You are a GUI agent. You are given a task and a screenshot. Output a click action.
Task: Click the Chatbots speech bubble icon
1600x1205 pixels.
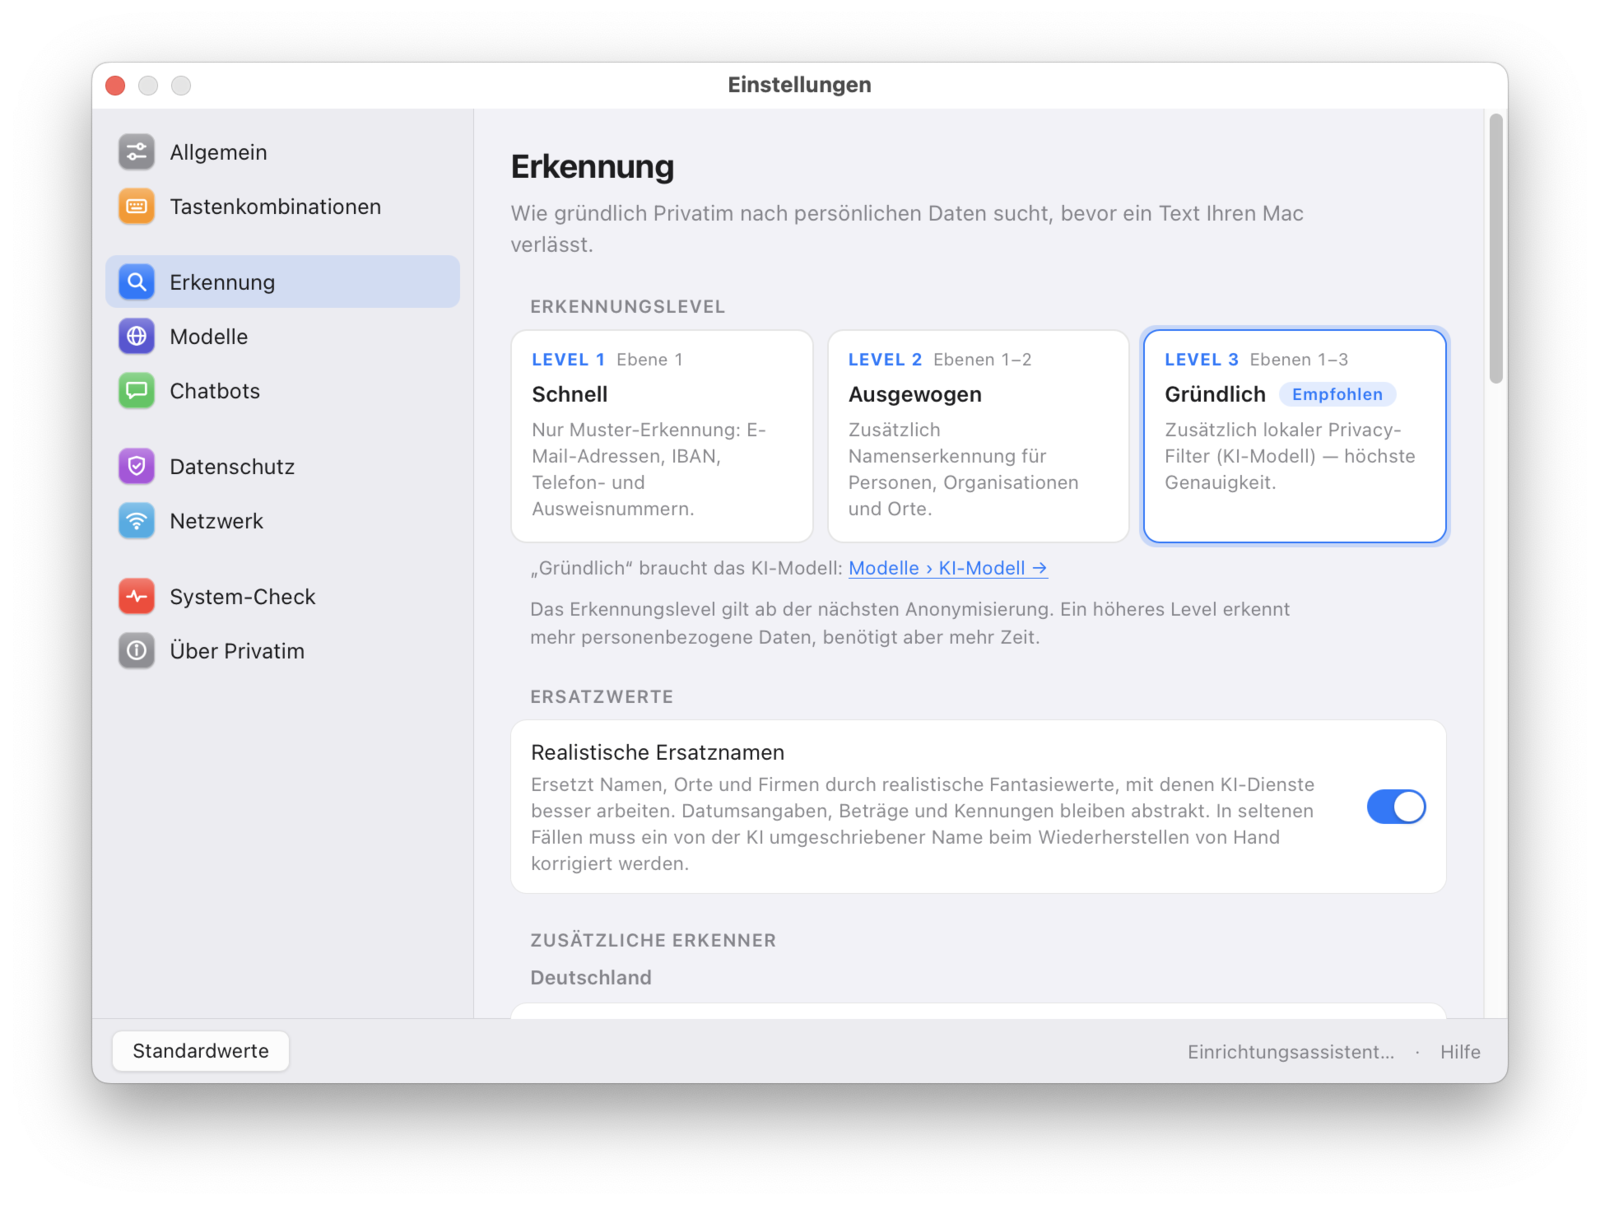click(x=137, y=391)
